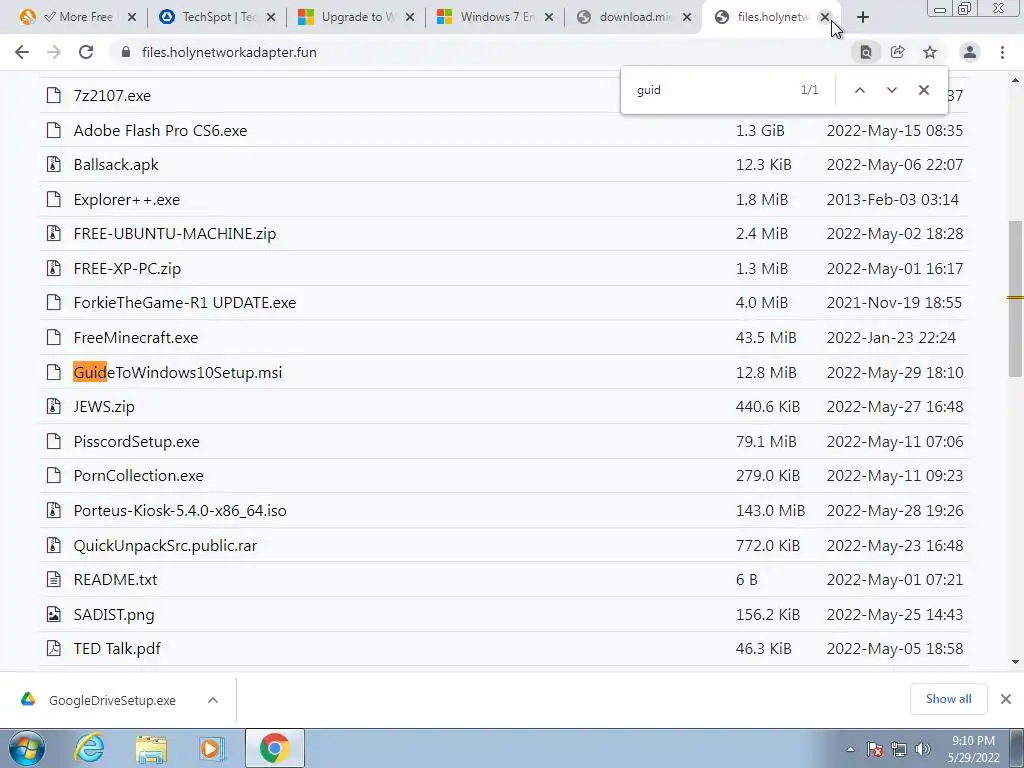
Task: Go back using the browser back arrow
Action: tap(22, 52)
